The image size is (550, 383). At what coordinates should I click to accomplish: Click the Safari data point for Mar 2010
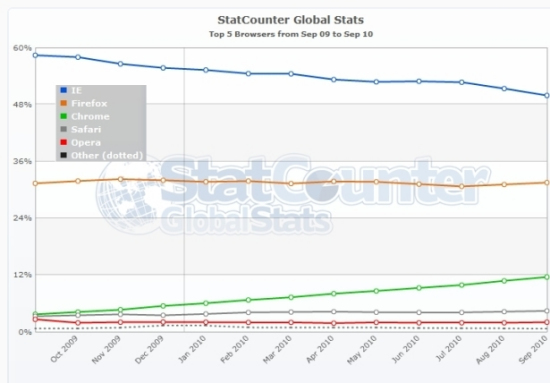tap(291, 312)
